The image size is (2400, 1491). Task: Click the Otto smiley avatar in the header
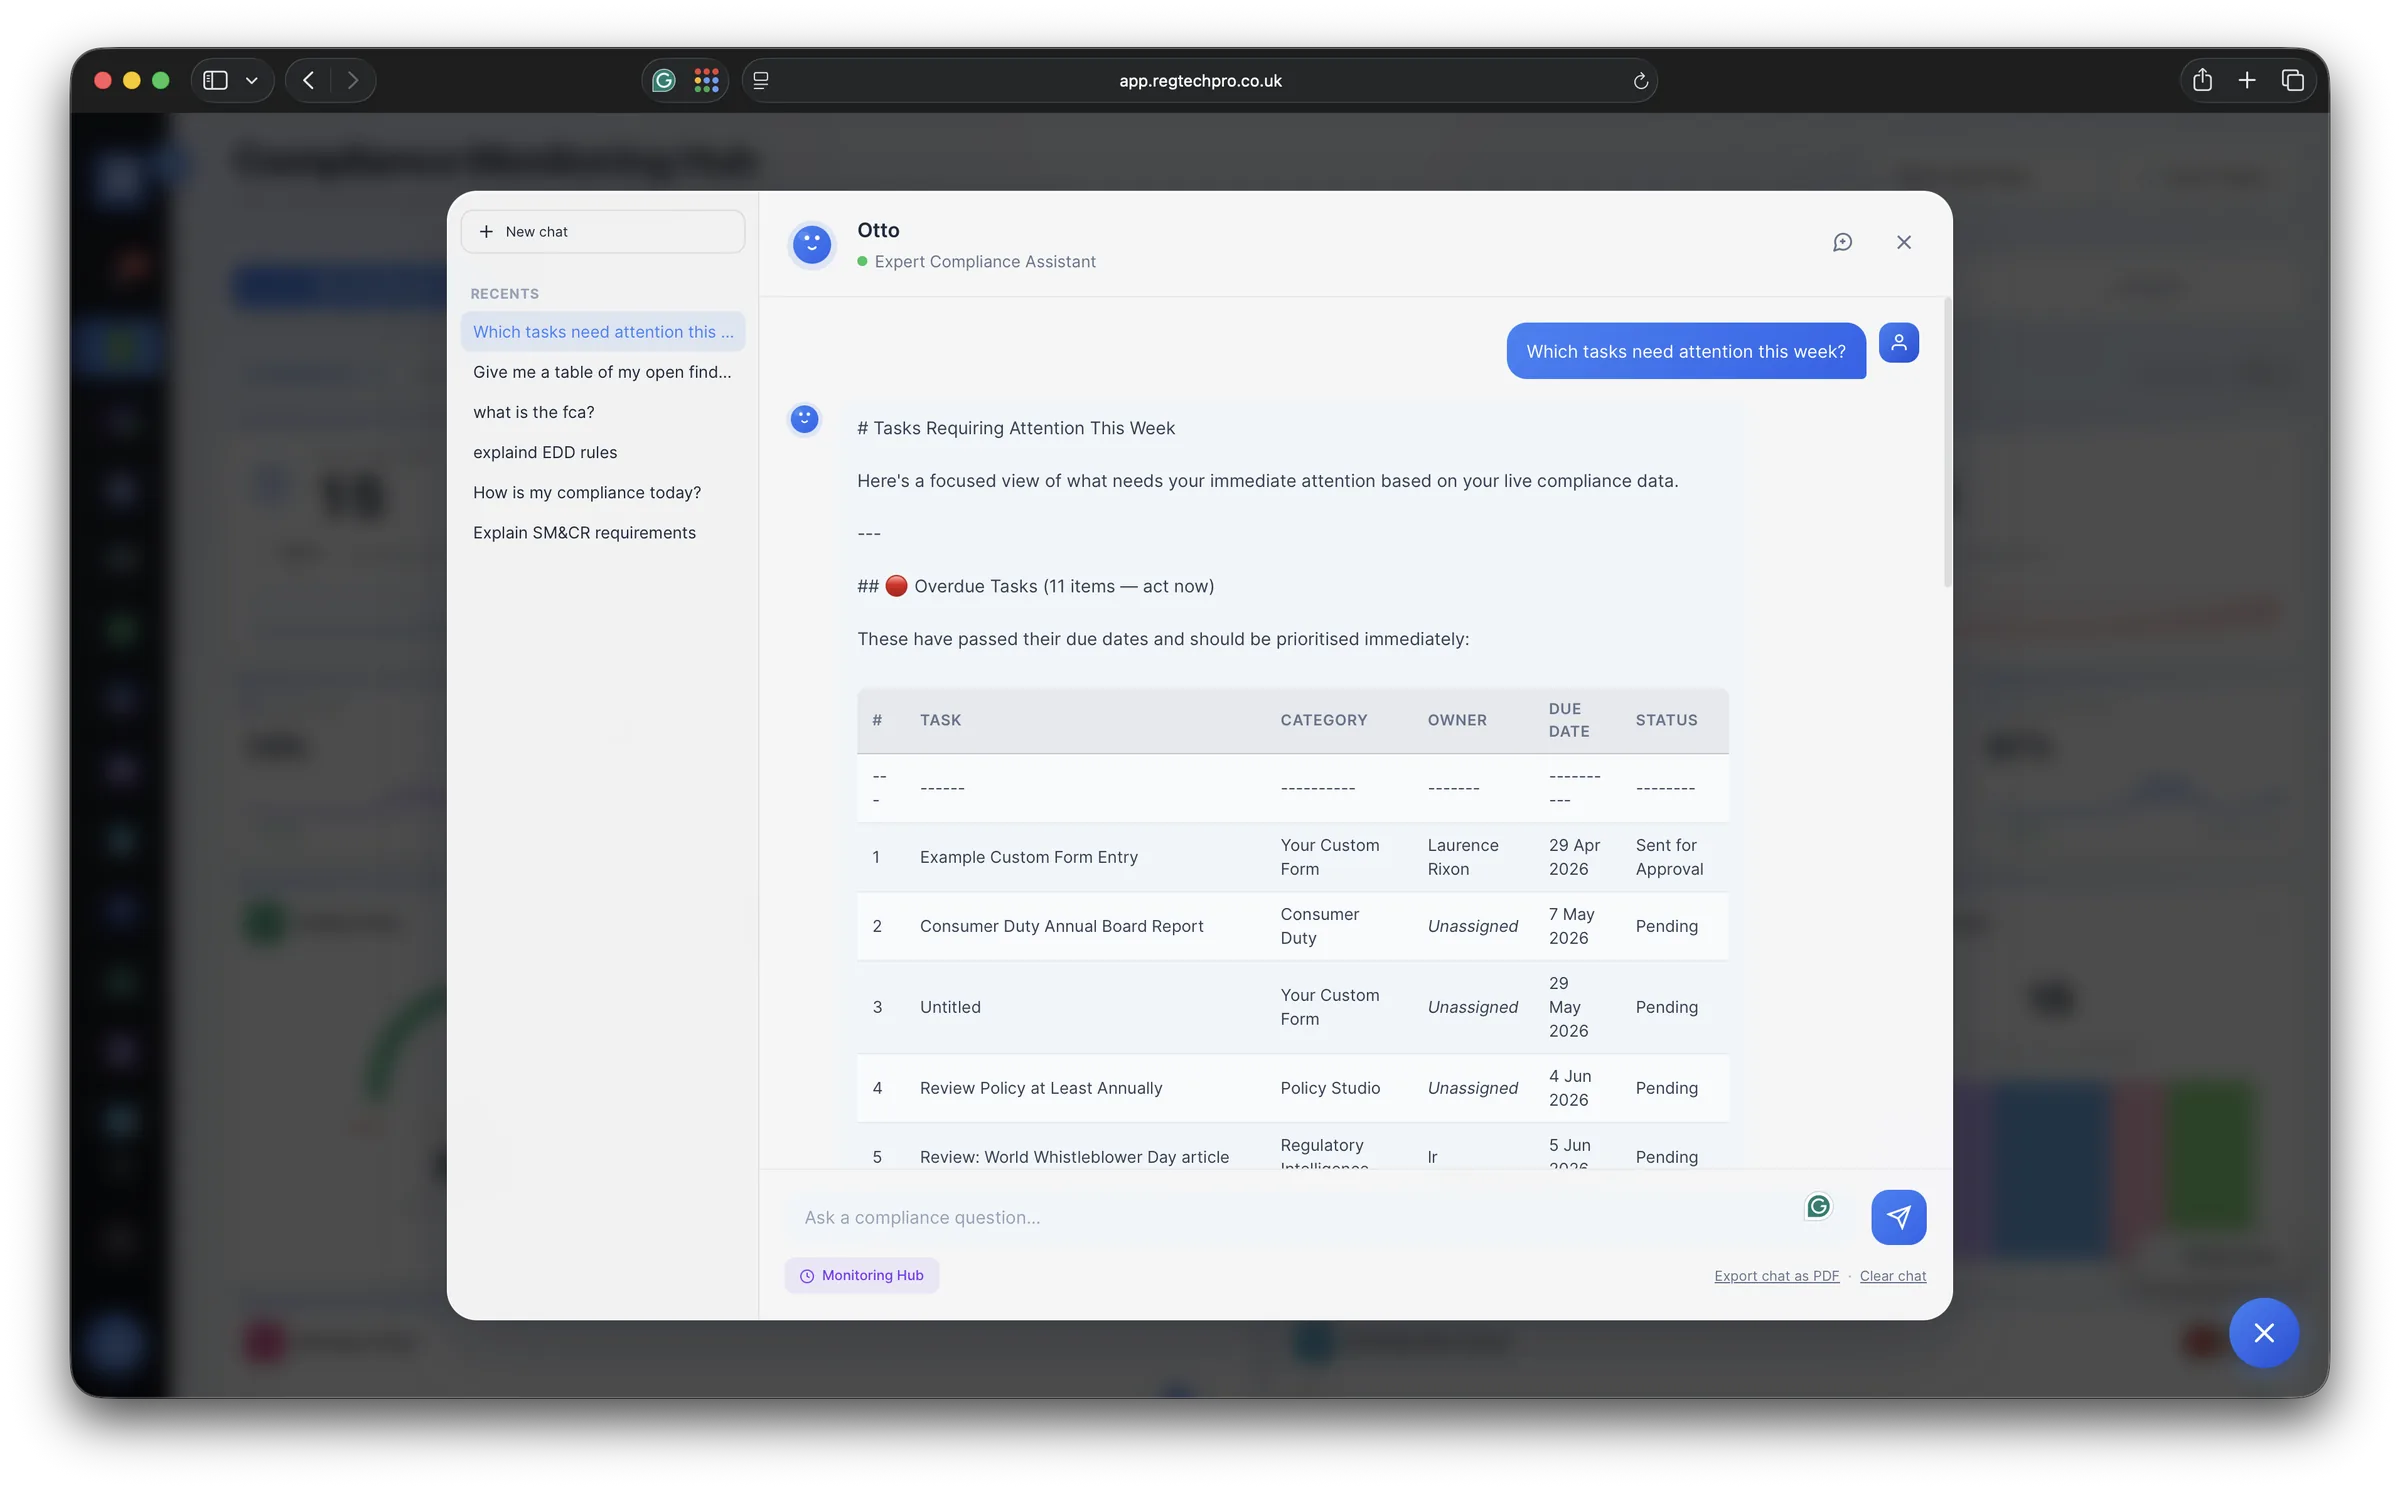click(811, 244)
